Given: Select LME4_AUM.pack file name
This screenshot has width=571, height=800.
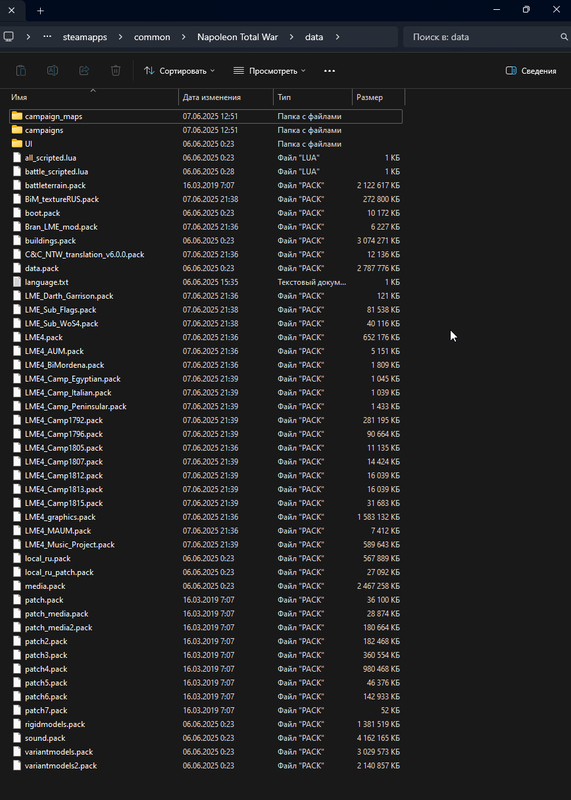Looking at the screenshot, I should 54,351.
